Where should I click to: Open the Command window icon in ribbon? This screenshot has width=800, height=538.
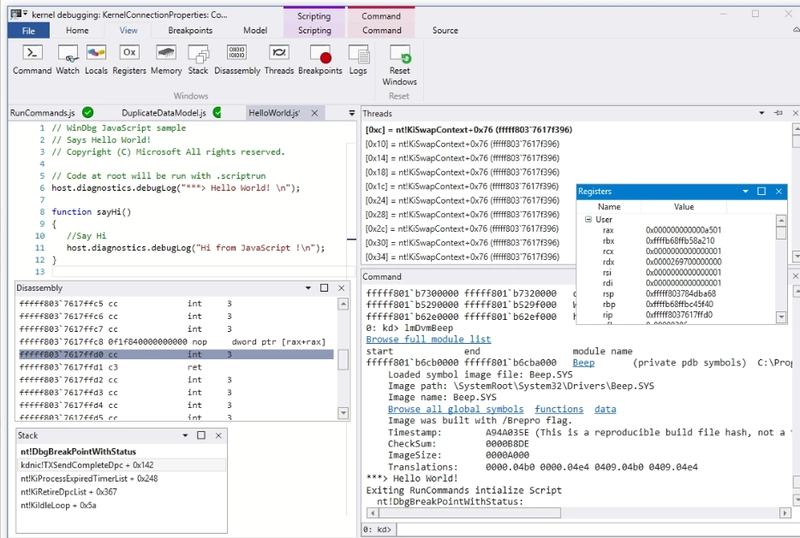coord(32,60)
